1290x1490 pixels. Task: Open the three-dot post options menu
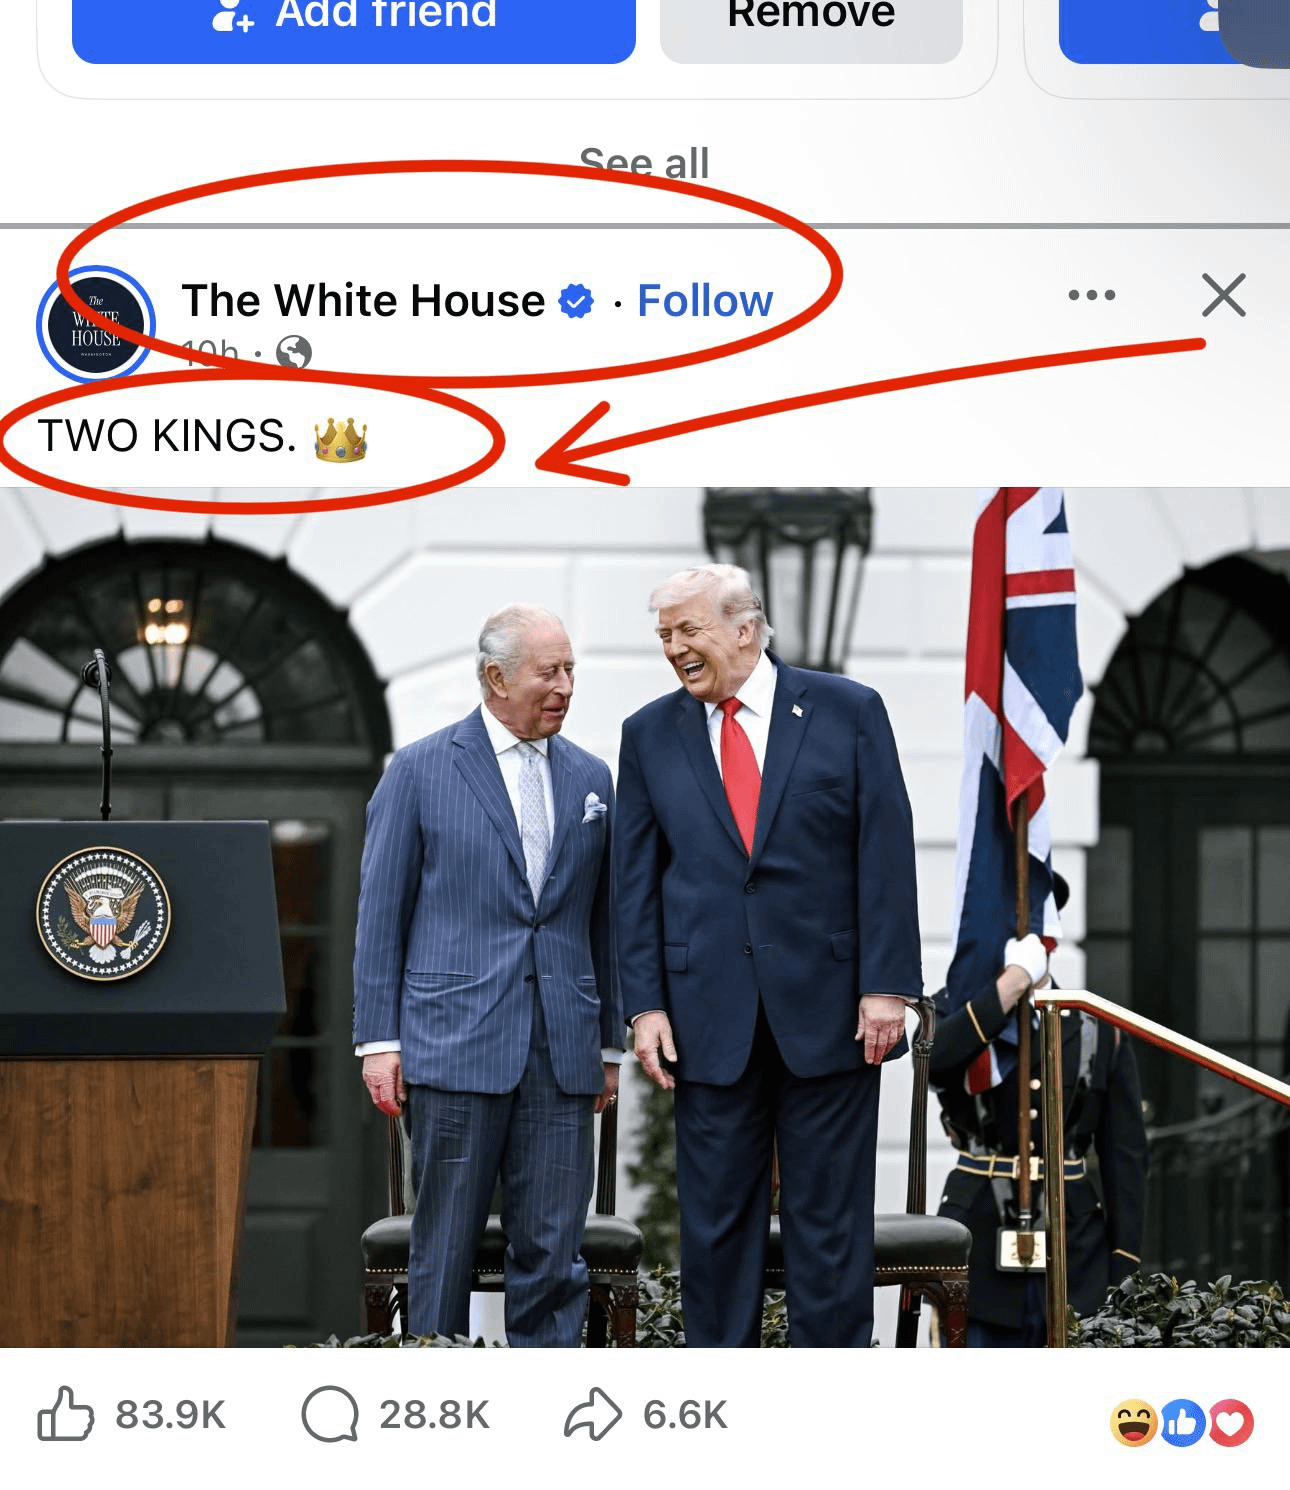[x=1091, y=295]
